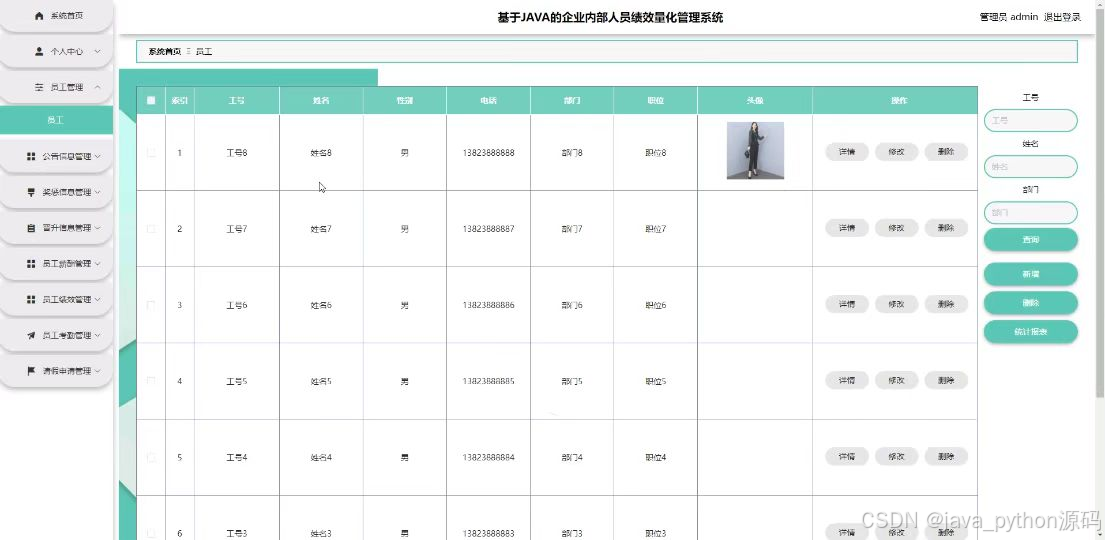Click the 姓名6 cell
Viewport: 1105px width, 540px height.
pos(321,305)
